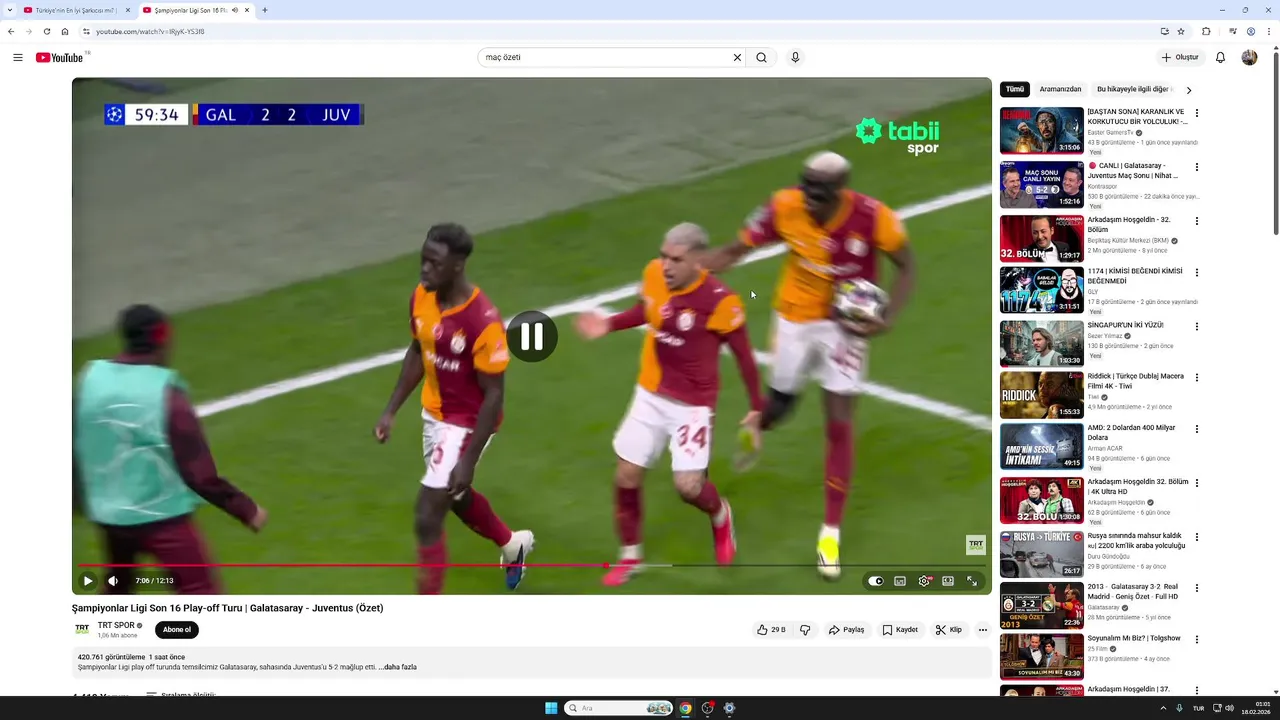This screenshot has width=1280, height=720.
Task: Click the Paylaş share button
Action: point(846,630)
